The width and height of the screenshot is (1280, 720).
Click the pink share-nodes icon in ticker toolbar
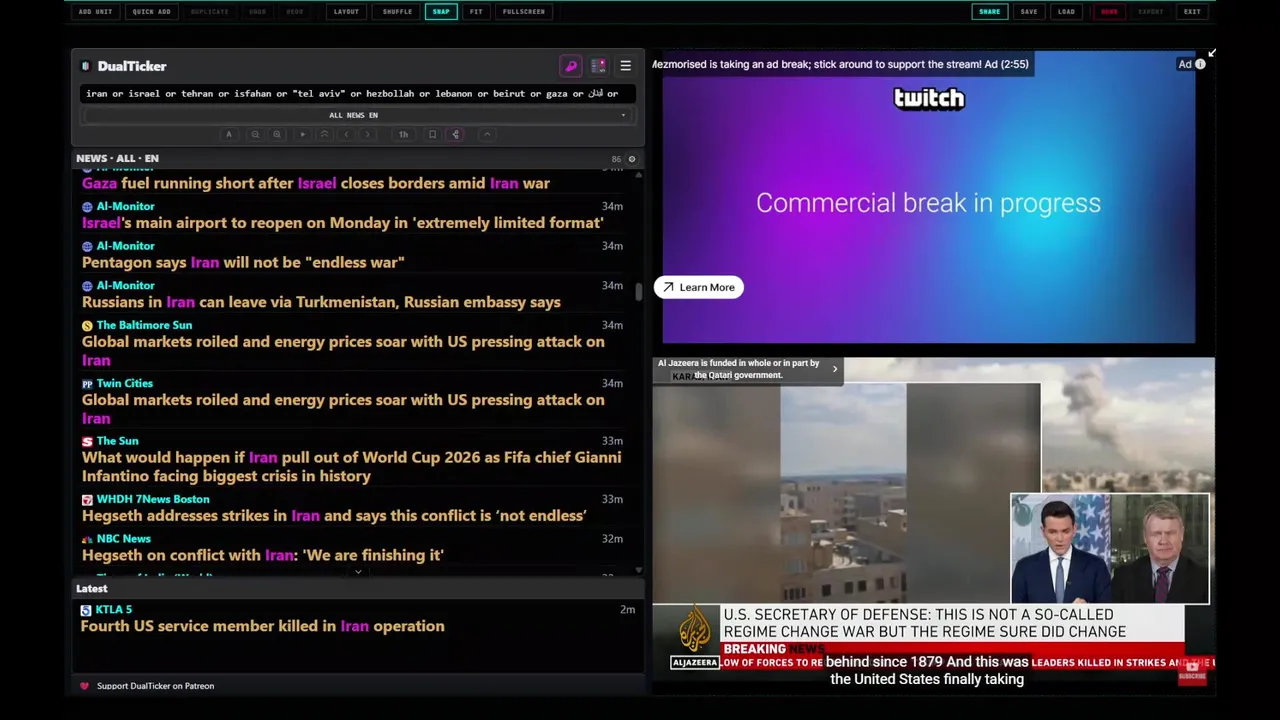(455, 134)
